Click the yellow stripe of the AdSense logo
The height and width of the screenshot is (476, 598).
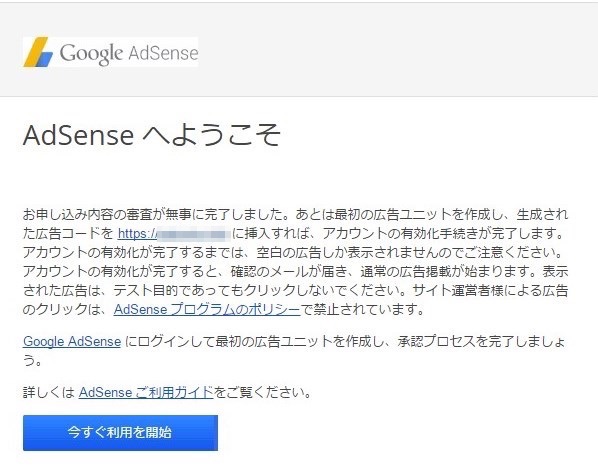(35, 51)
